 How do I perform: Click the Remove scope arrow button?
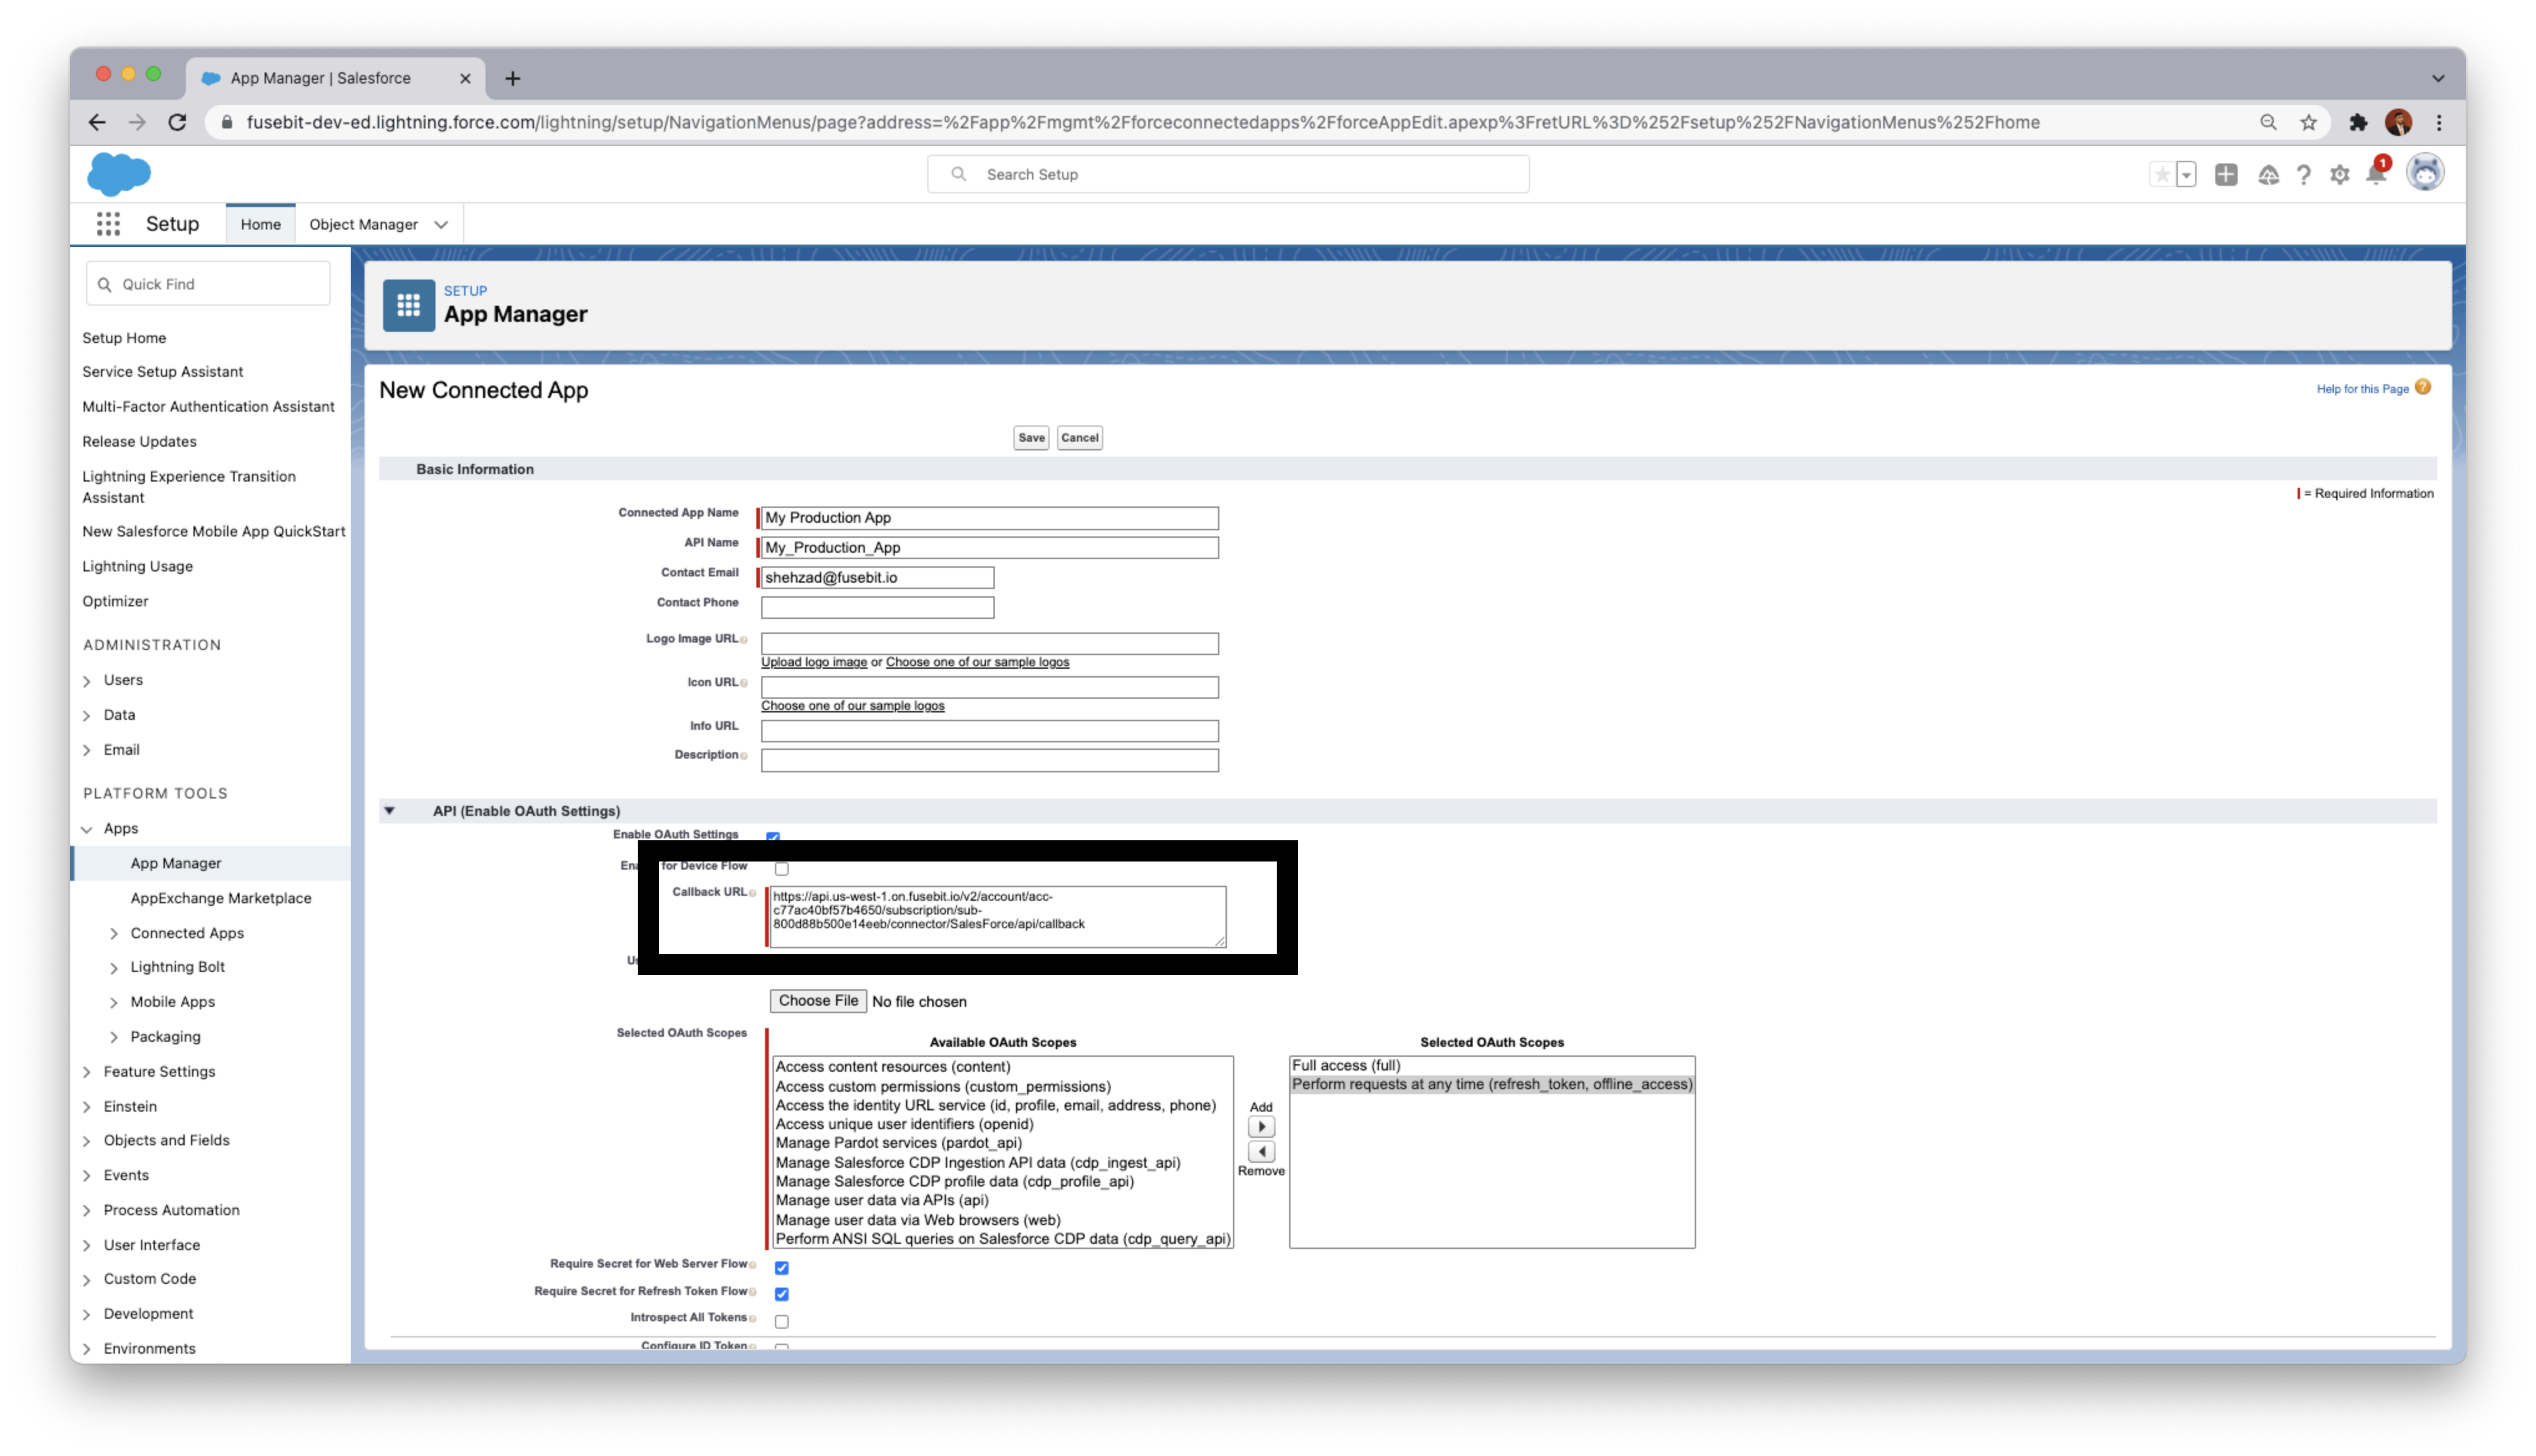point(1261,1152)
